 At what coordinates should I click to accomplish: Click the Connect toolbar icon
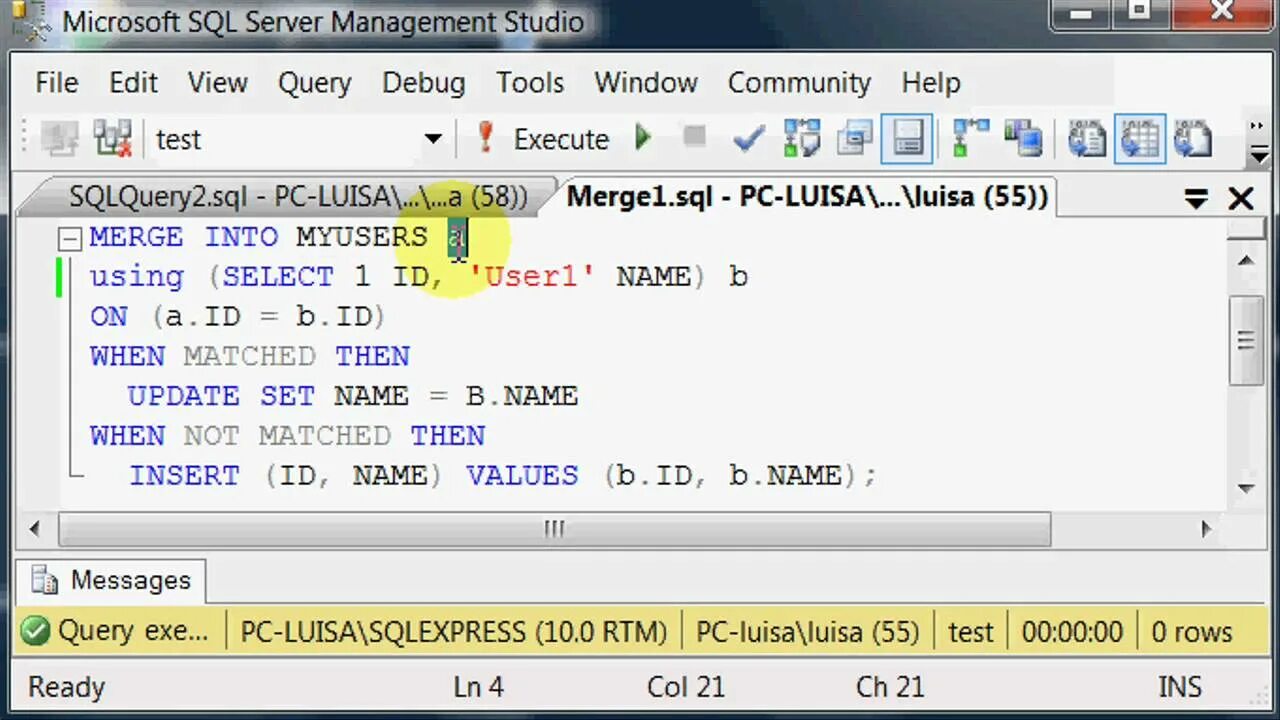[x=59, y=139]
